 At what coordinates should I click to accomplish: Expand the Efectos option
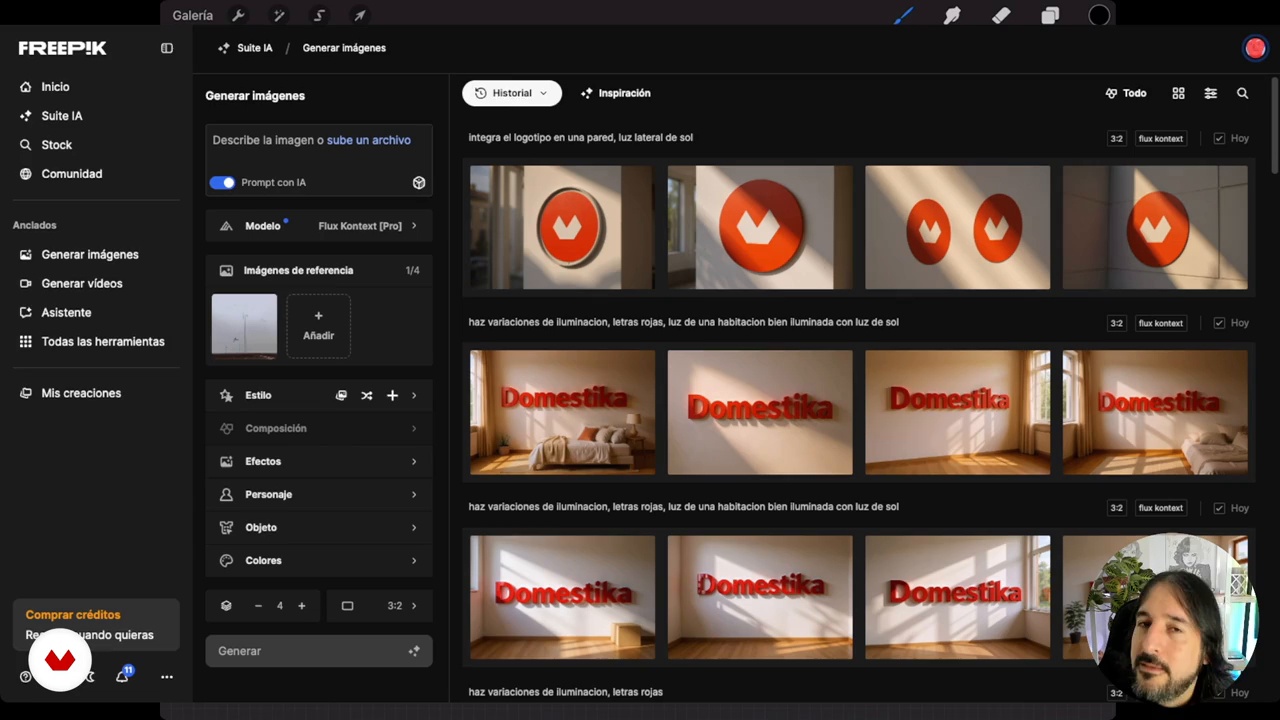point(319,461)
